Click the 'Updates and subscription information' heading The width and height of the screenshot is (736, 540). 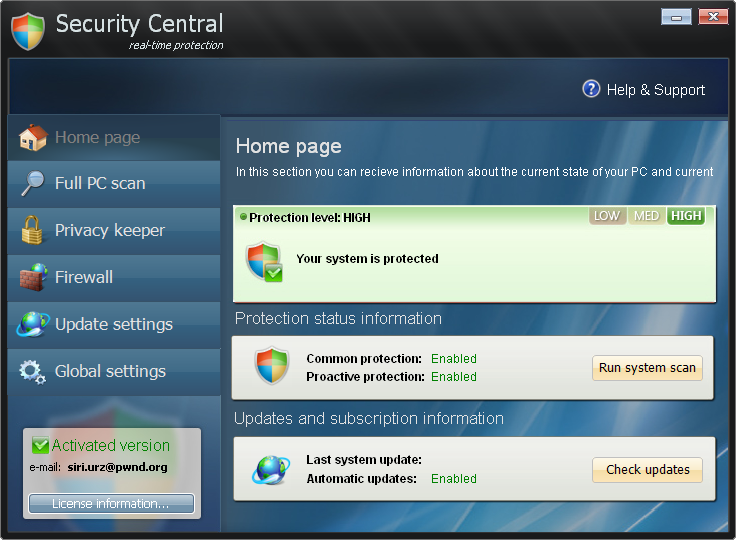click(369, 418)
